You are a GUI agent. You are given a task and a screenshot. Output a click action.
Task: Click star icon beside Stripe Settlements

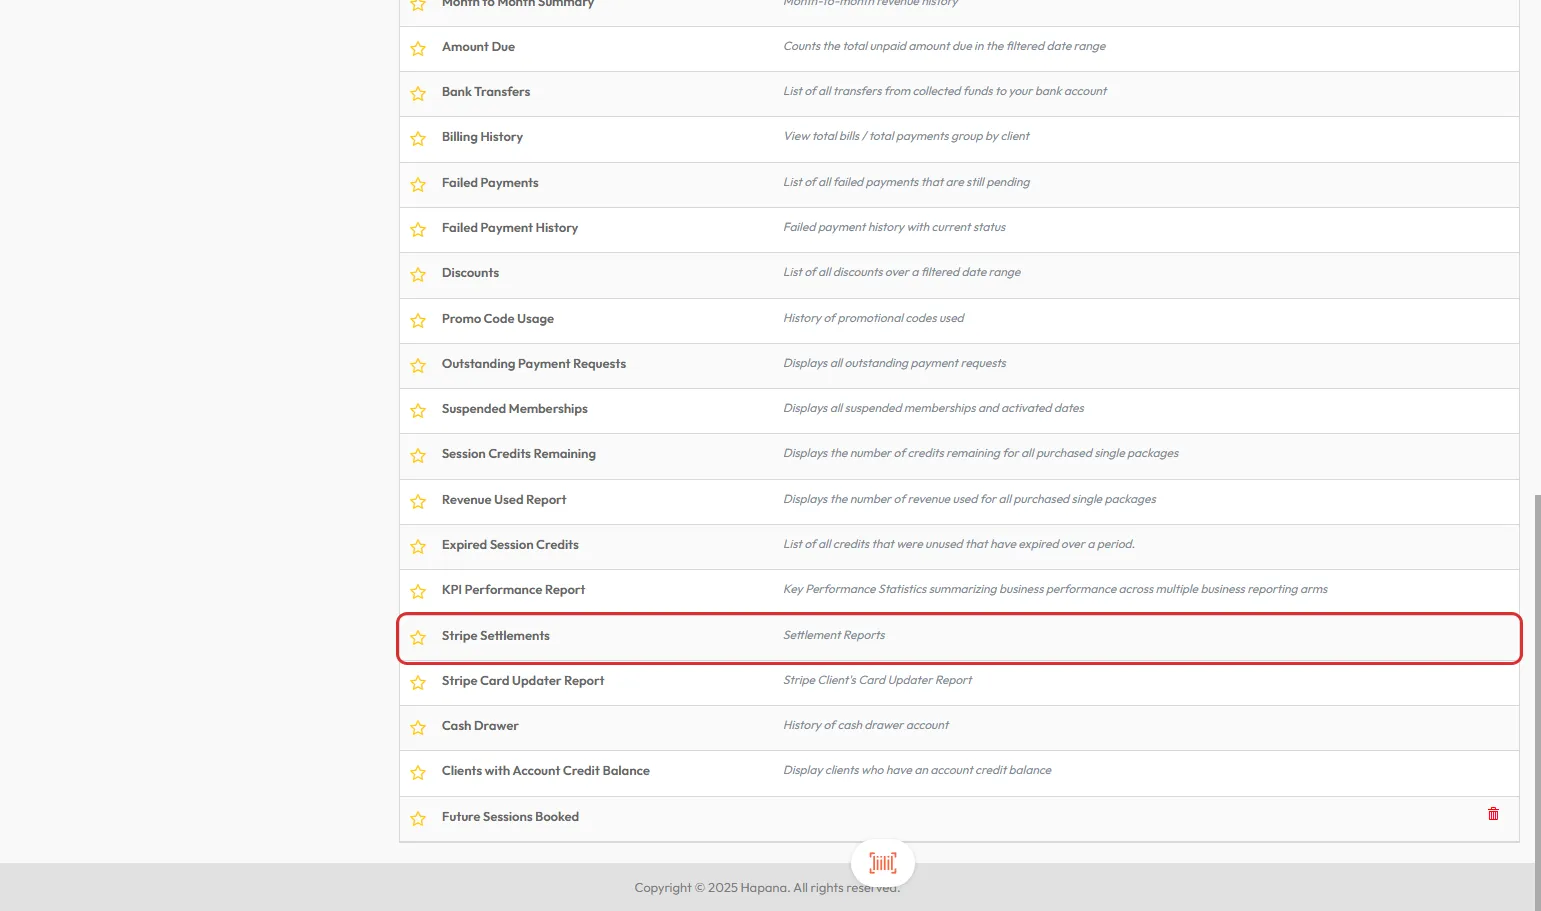[418, 637]
